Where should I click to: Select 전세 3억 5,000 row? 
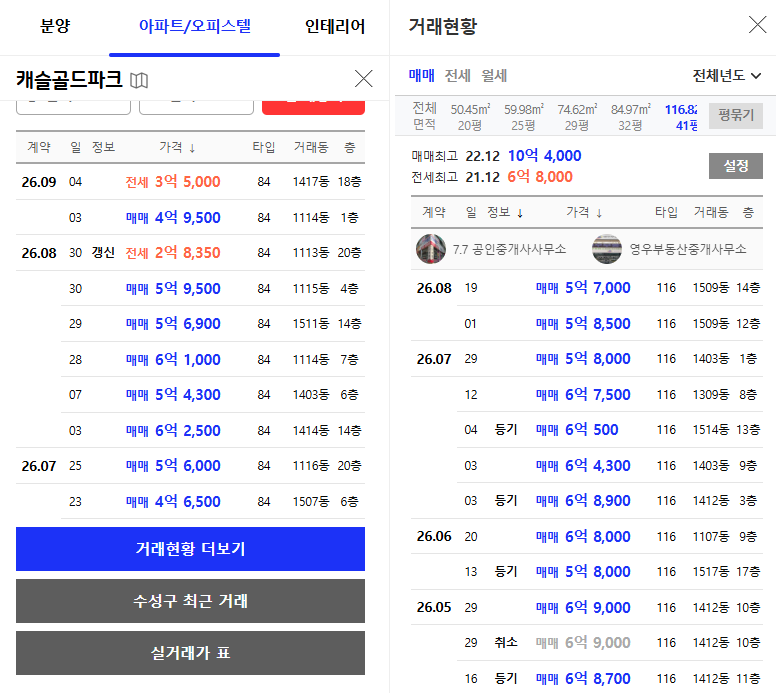pos(190,182)
